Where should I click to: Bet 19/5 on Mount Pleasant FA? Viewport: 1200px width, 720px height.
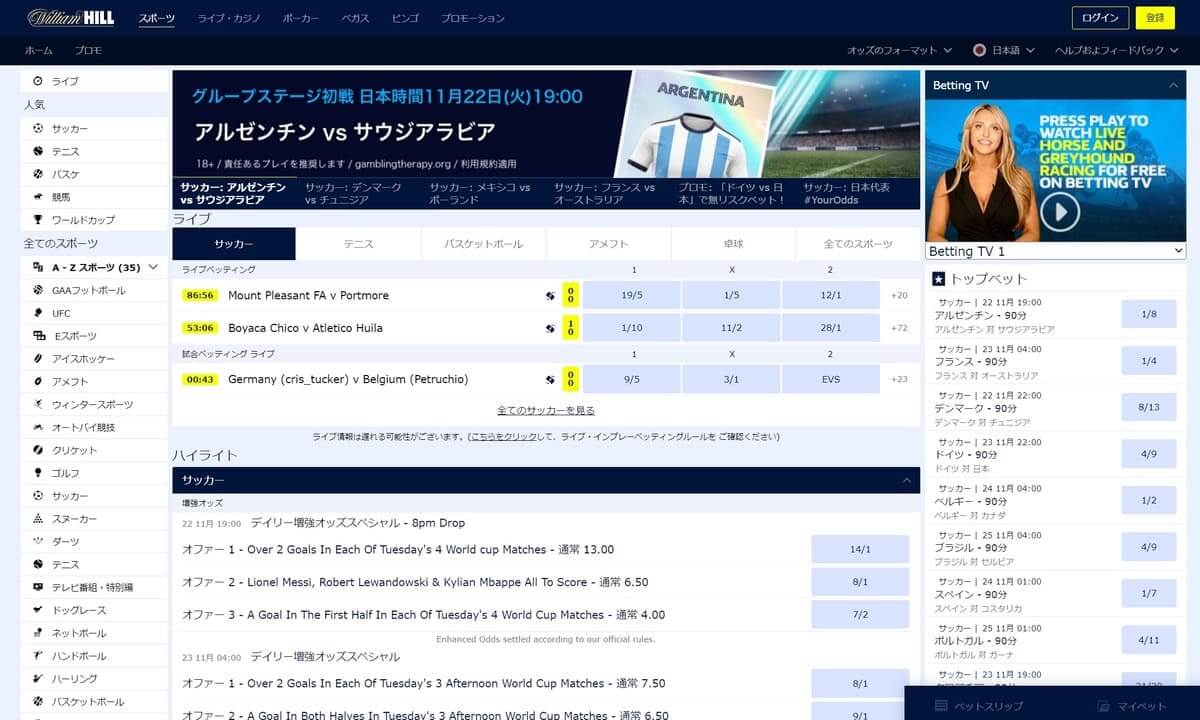pos(631,296)
